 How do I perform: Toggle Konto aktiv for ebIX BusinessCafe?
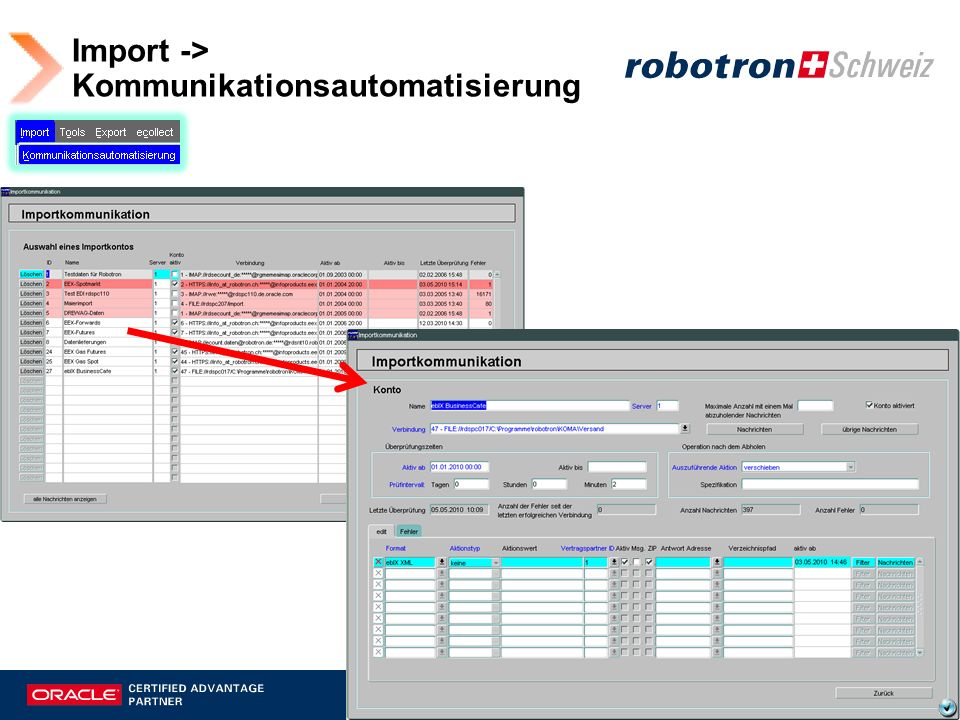175,371
